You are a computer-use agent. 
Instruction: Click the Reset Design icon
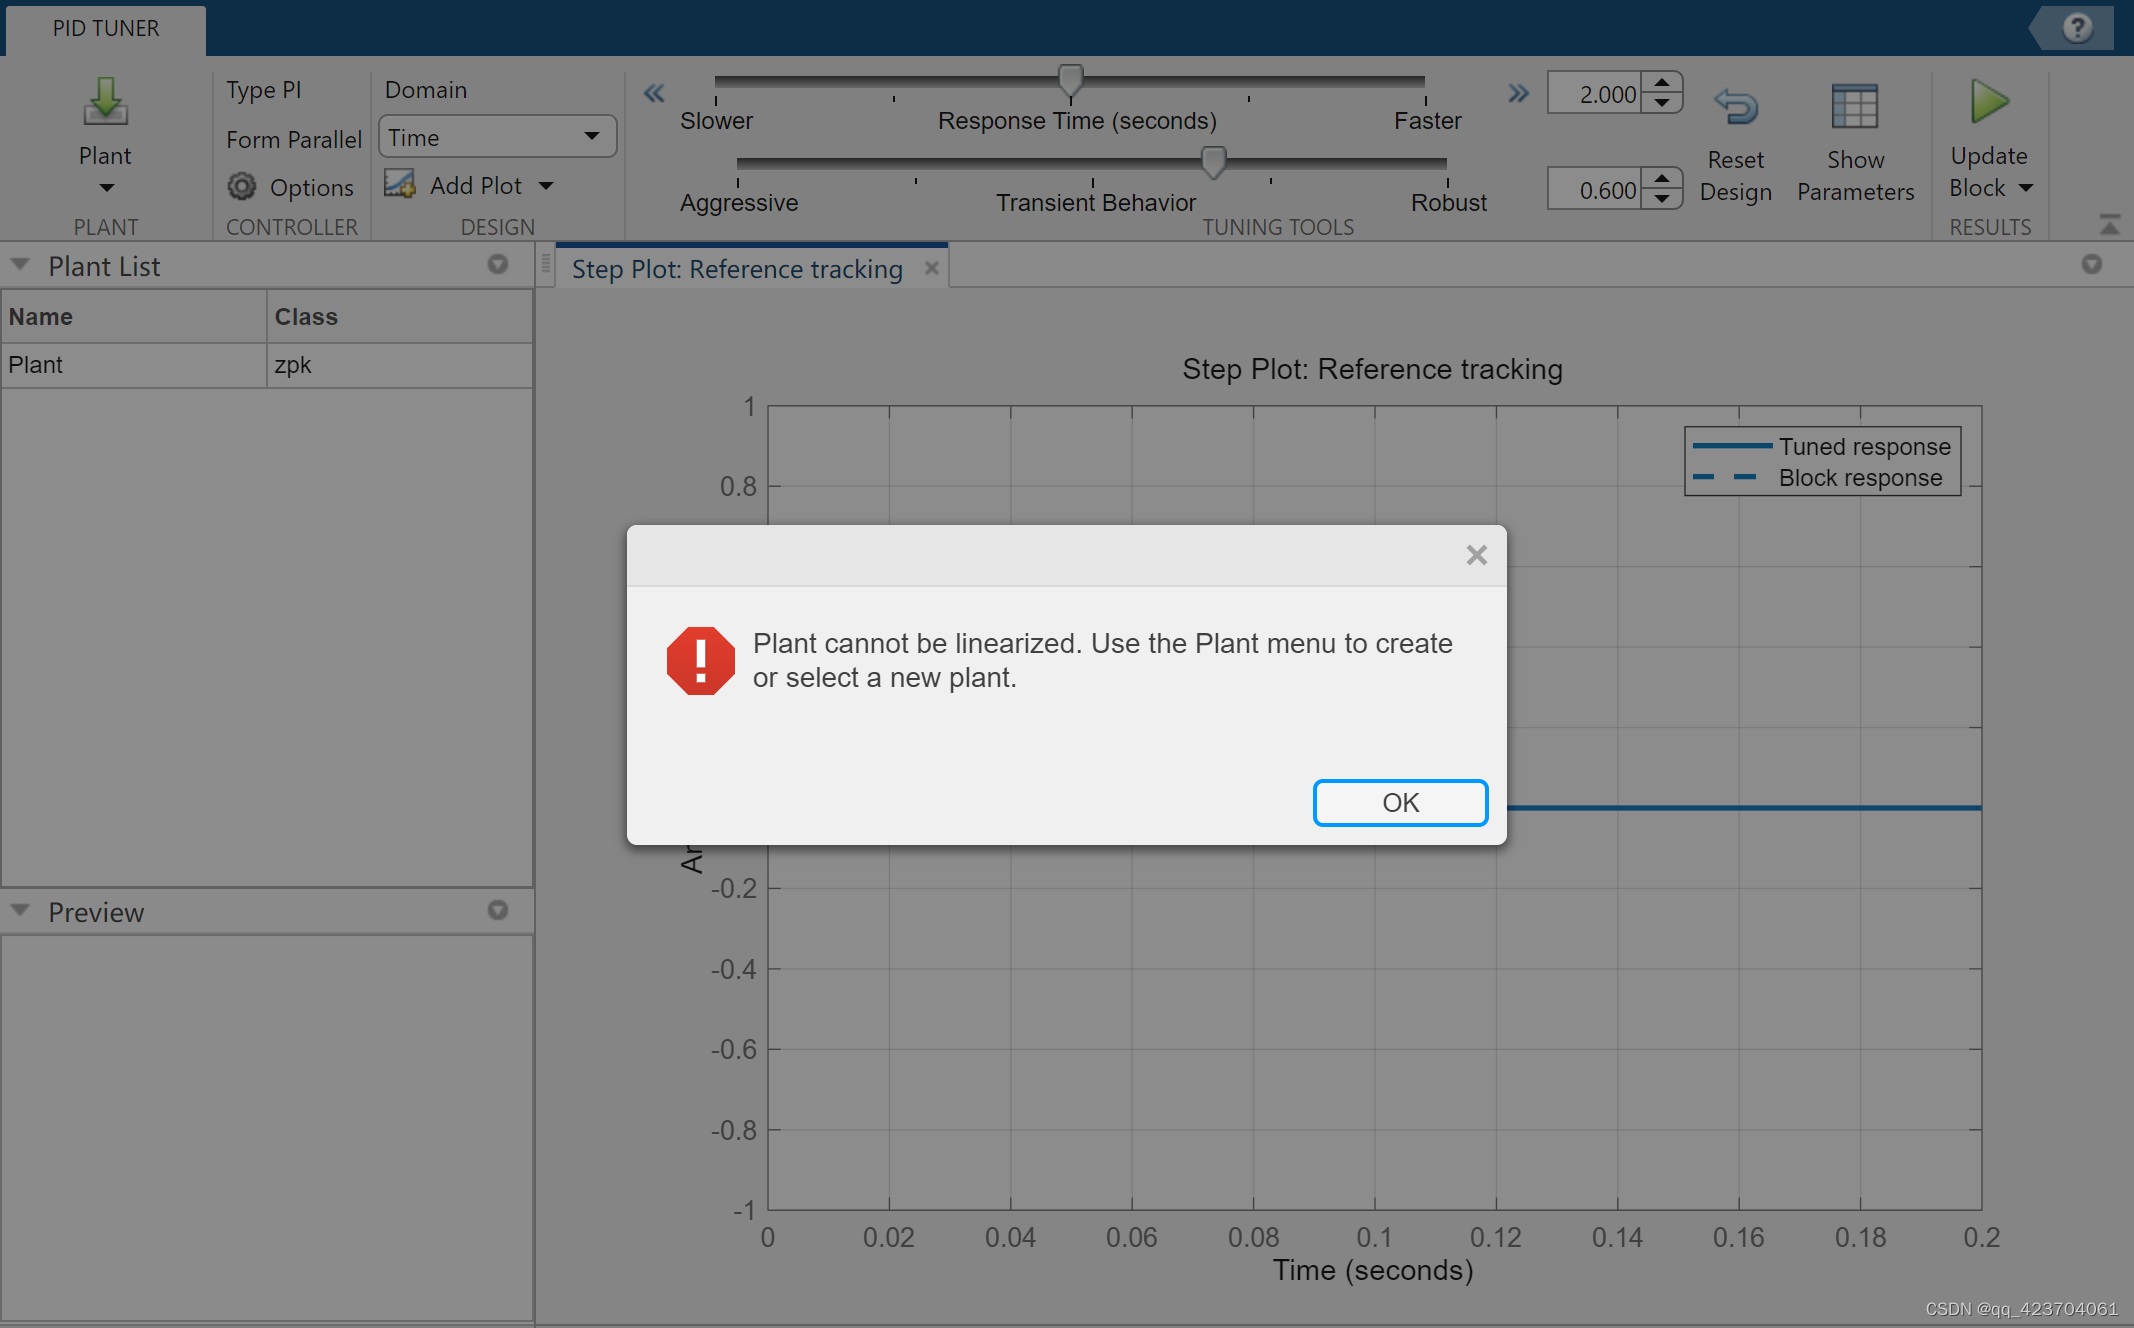pos(1736,107)
